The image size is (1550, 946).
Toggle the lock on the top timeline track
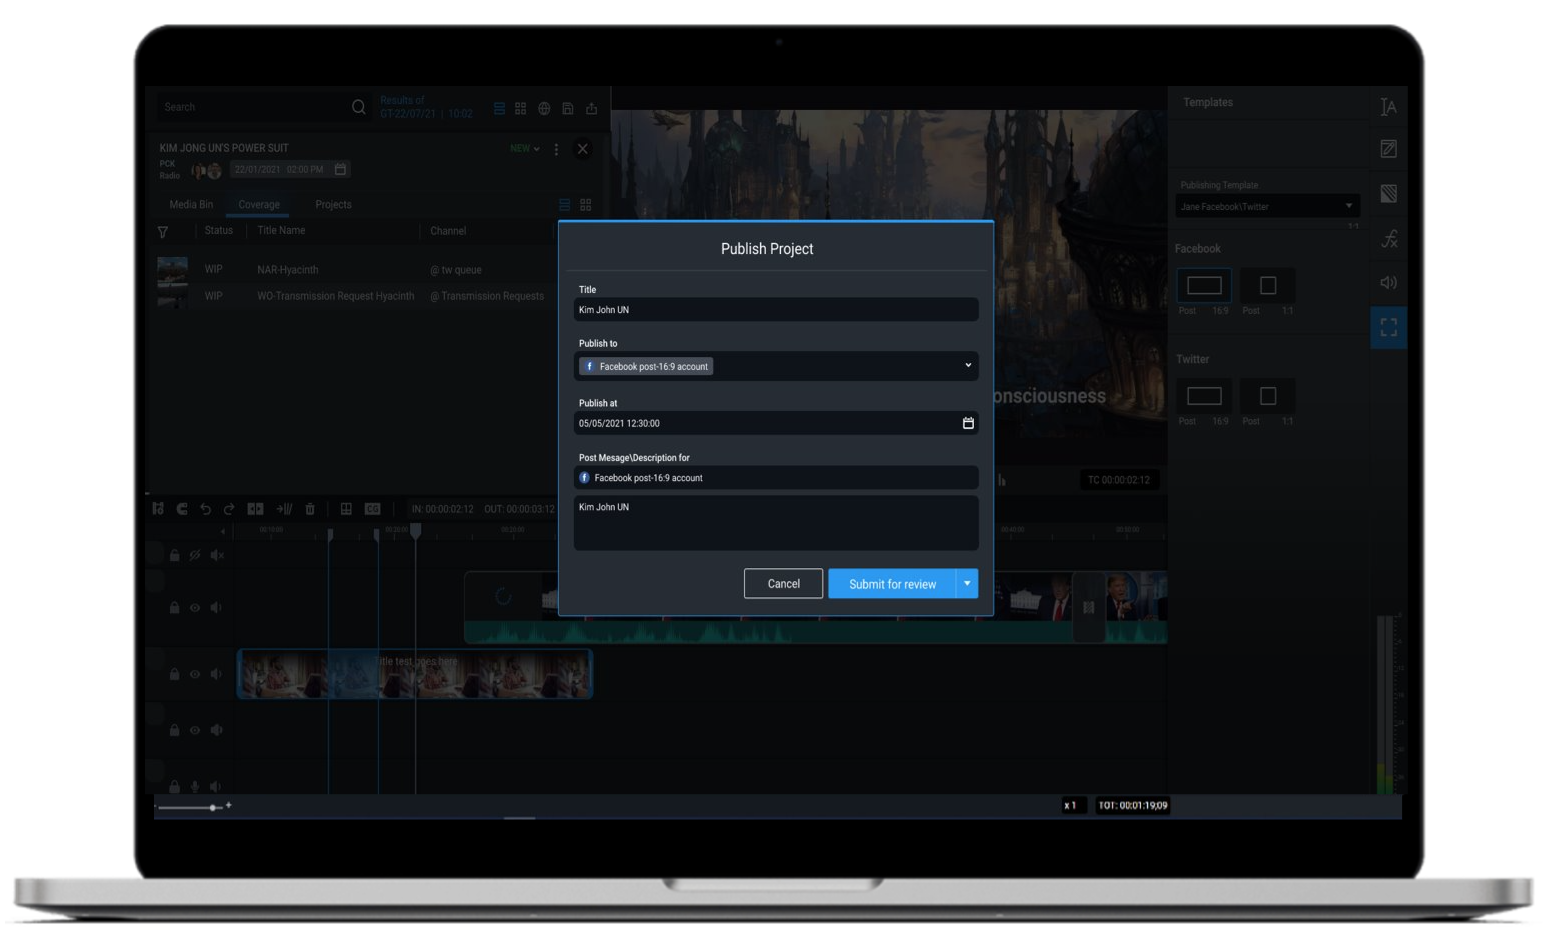point(174,555)
